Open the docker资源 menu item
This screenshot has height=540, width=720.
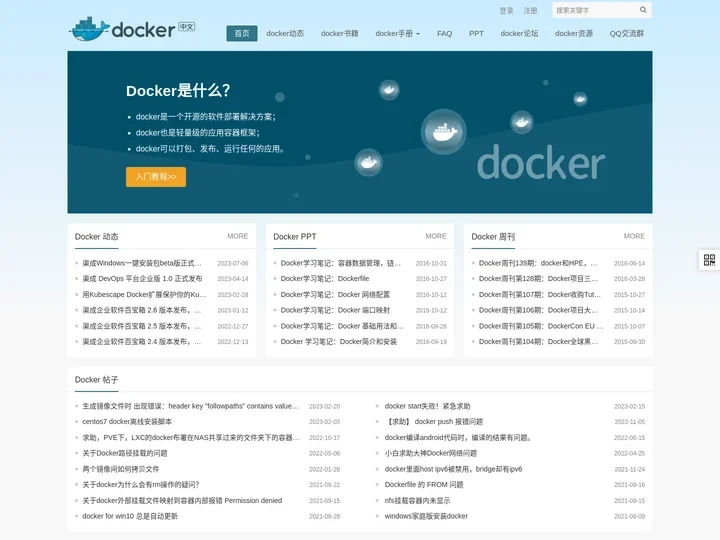coord(574,34)
